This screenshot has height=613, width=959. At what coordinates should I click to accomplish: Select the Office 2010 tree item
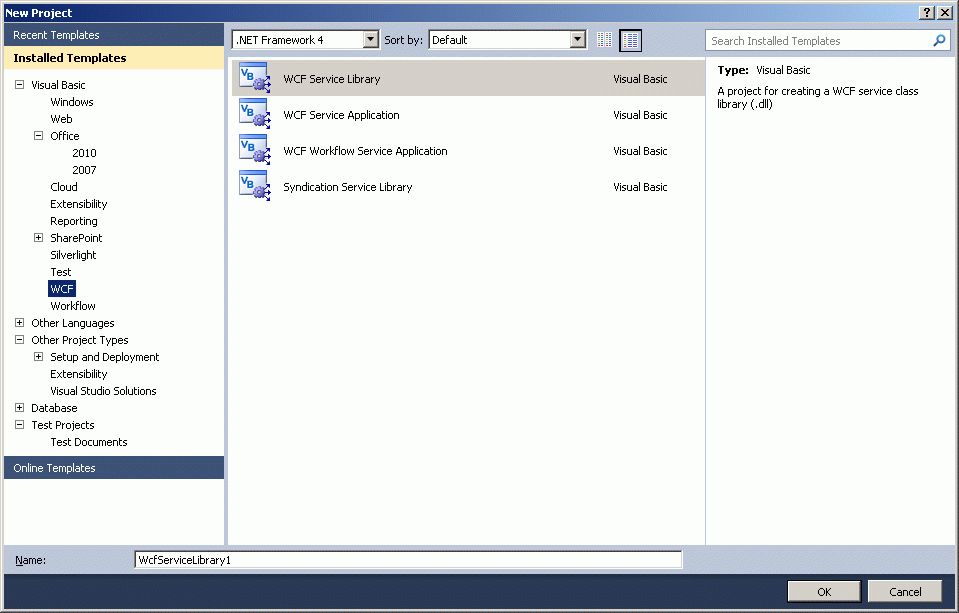(x=84, y=153)
